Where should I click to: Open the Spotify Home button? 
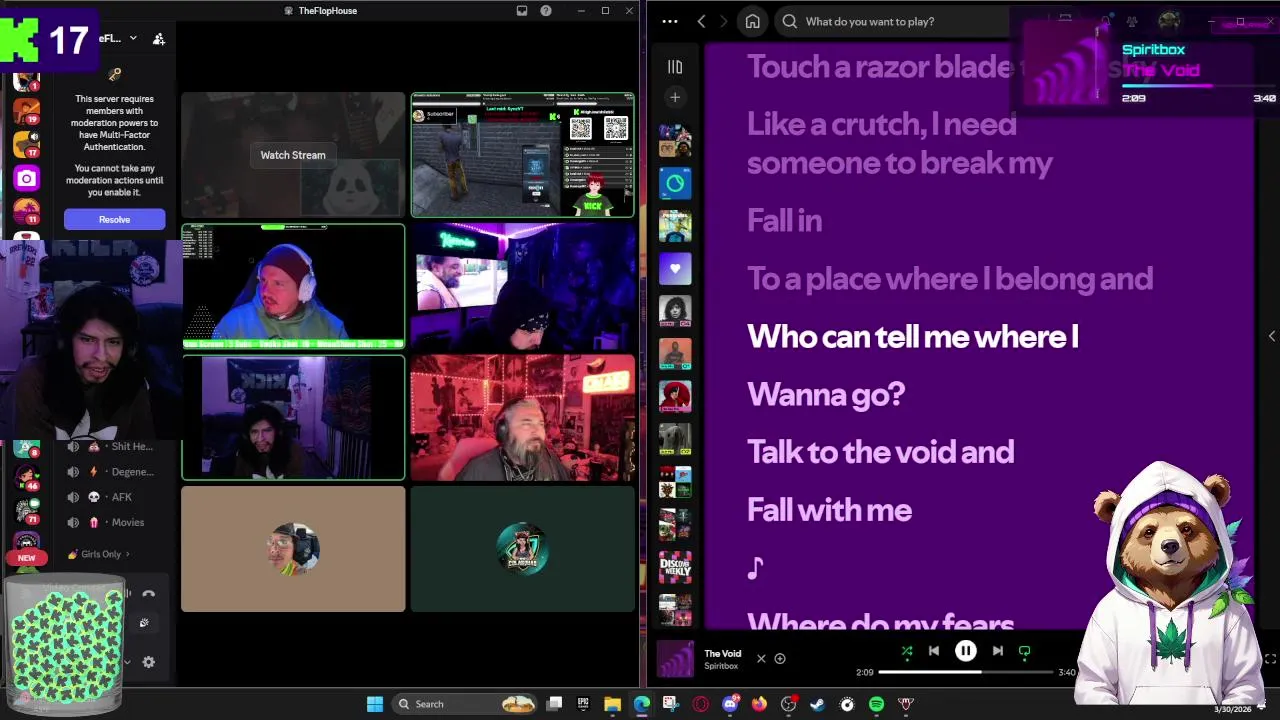[753, 21]
